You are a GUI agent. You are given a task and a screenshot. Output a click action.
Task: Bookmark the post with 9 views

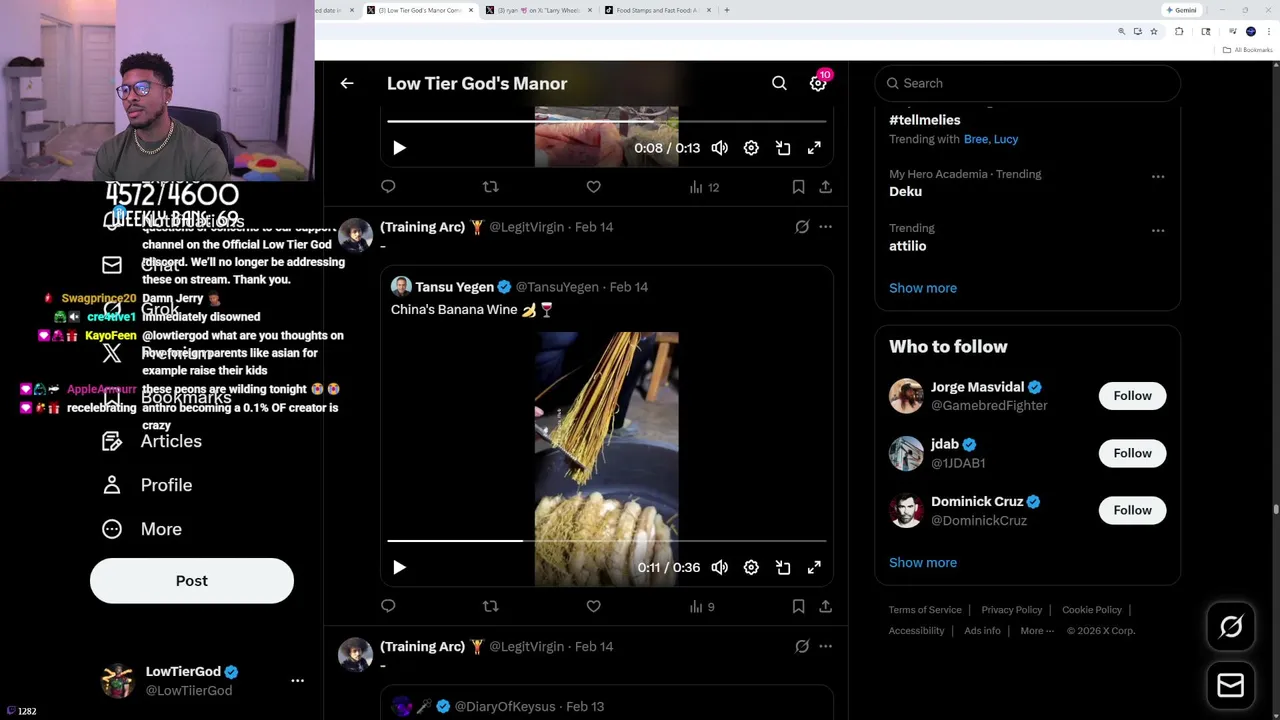pyautogui.click(x=798, y=606)
